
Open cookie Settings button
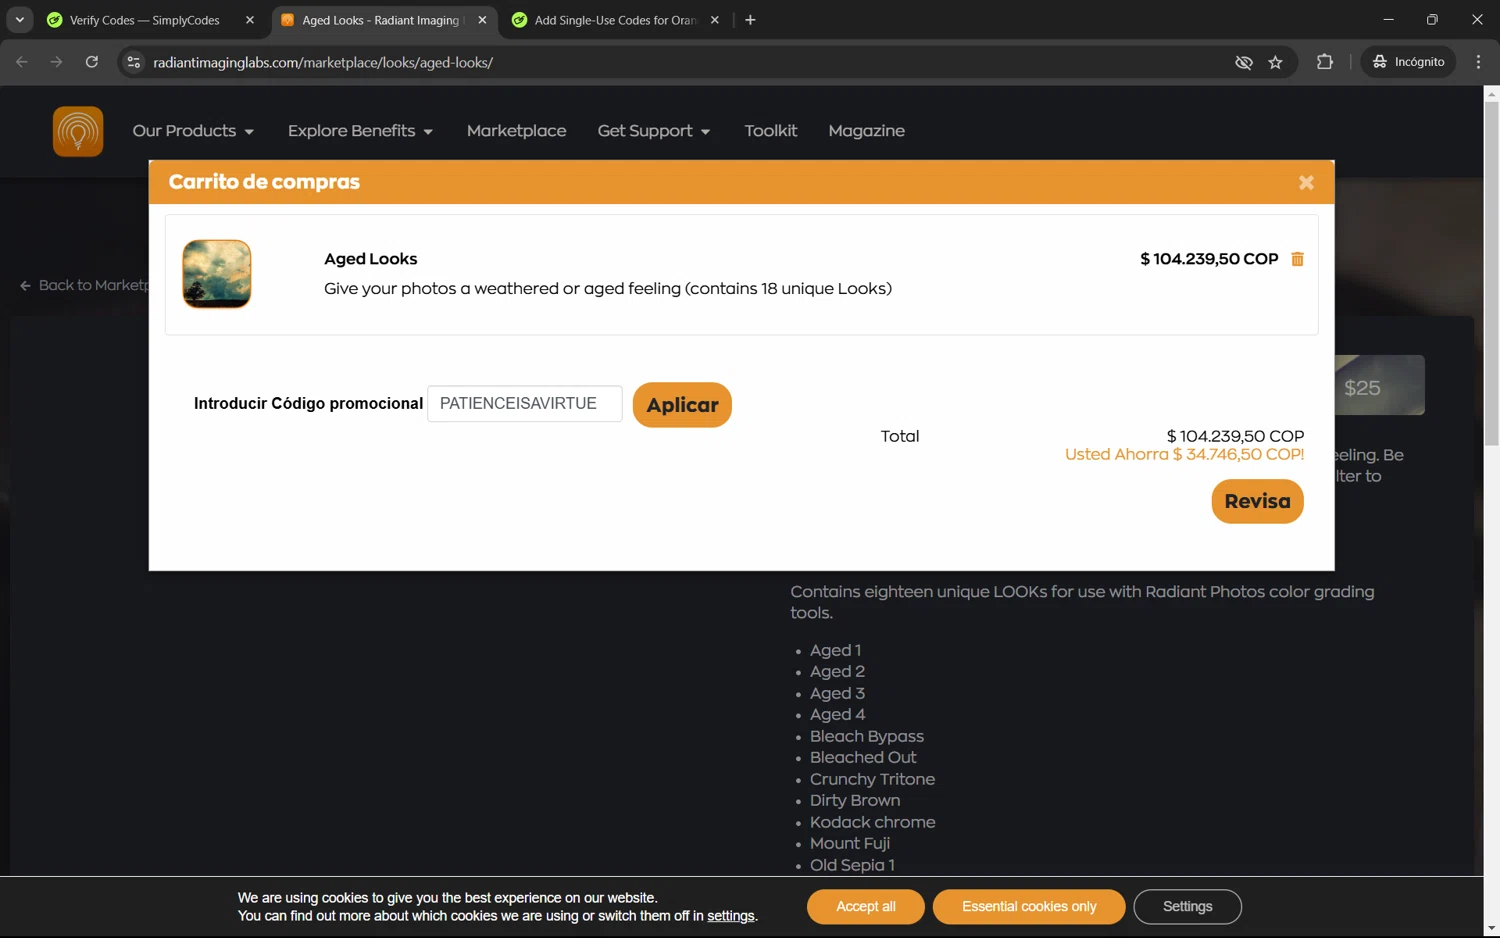click(1187, 907)
